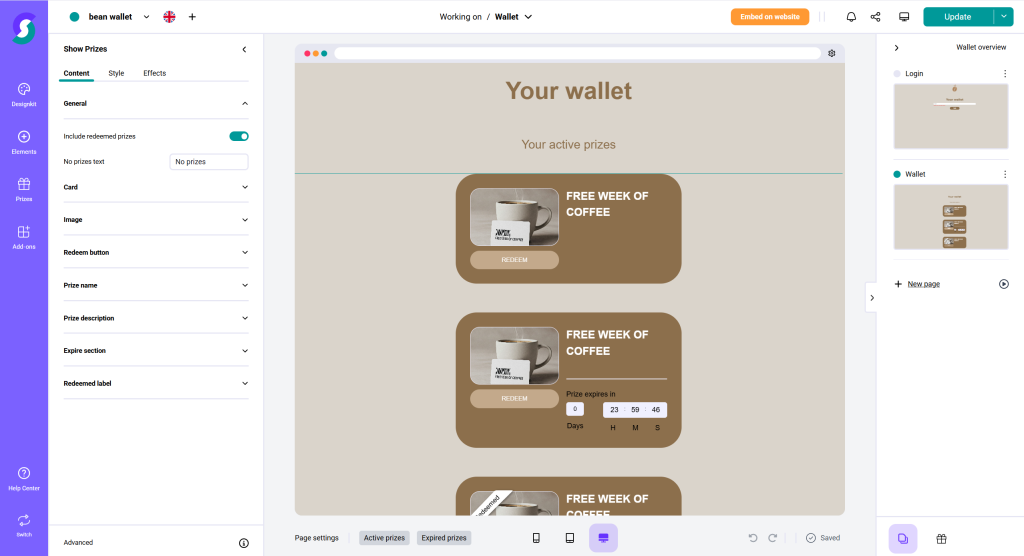
Task: Expand the Redeem button section
Action: (155, 252)
